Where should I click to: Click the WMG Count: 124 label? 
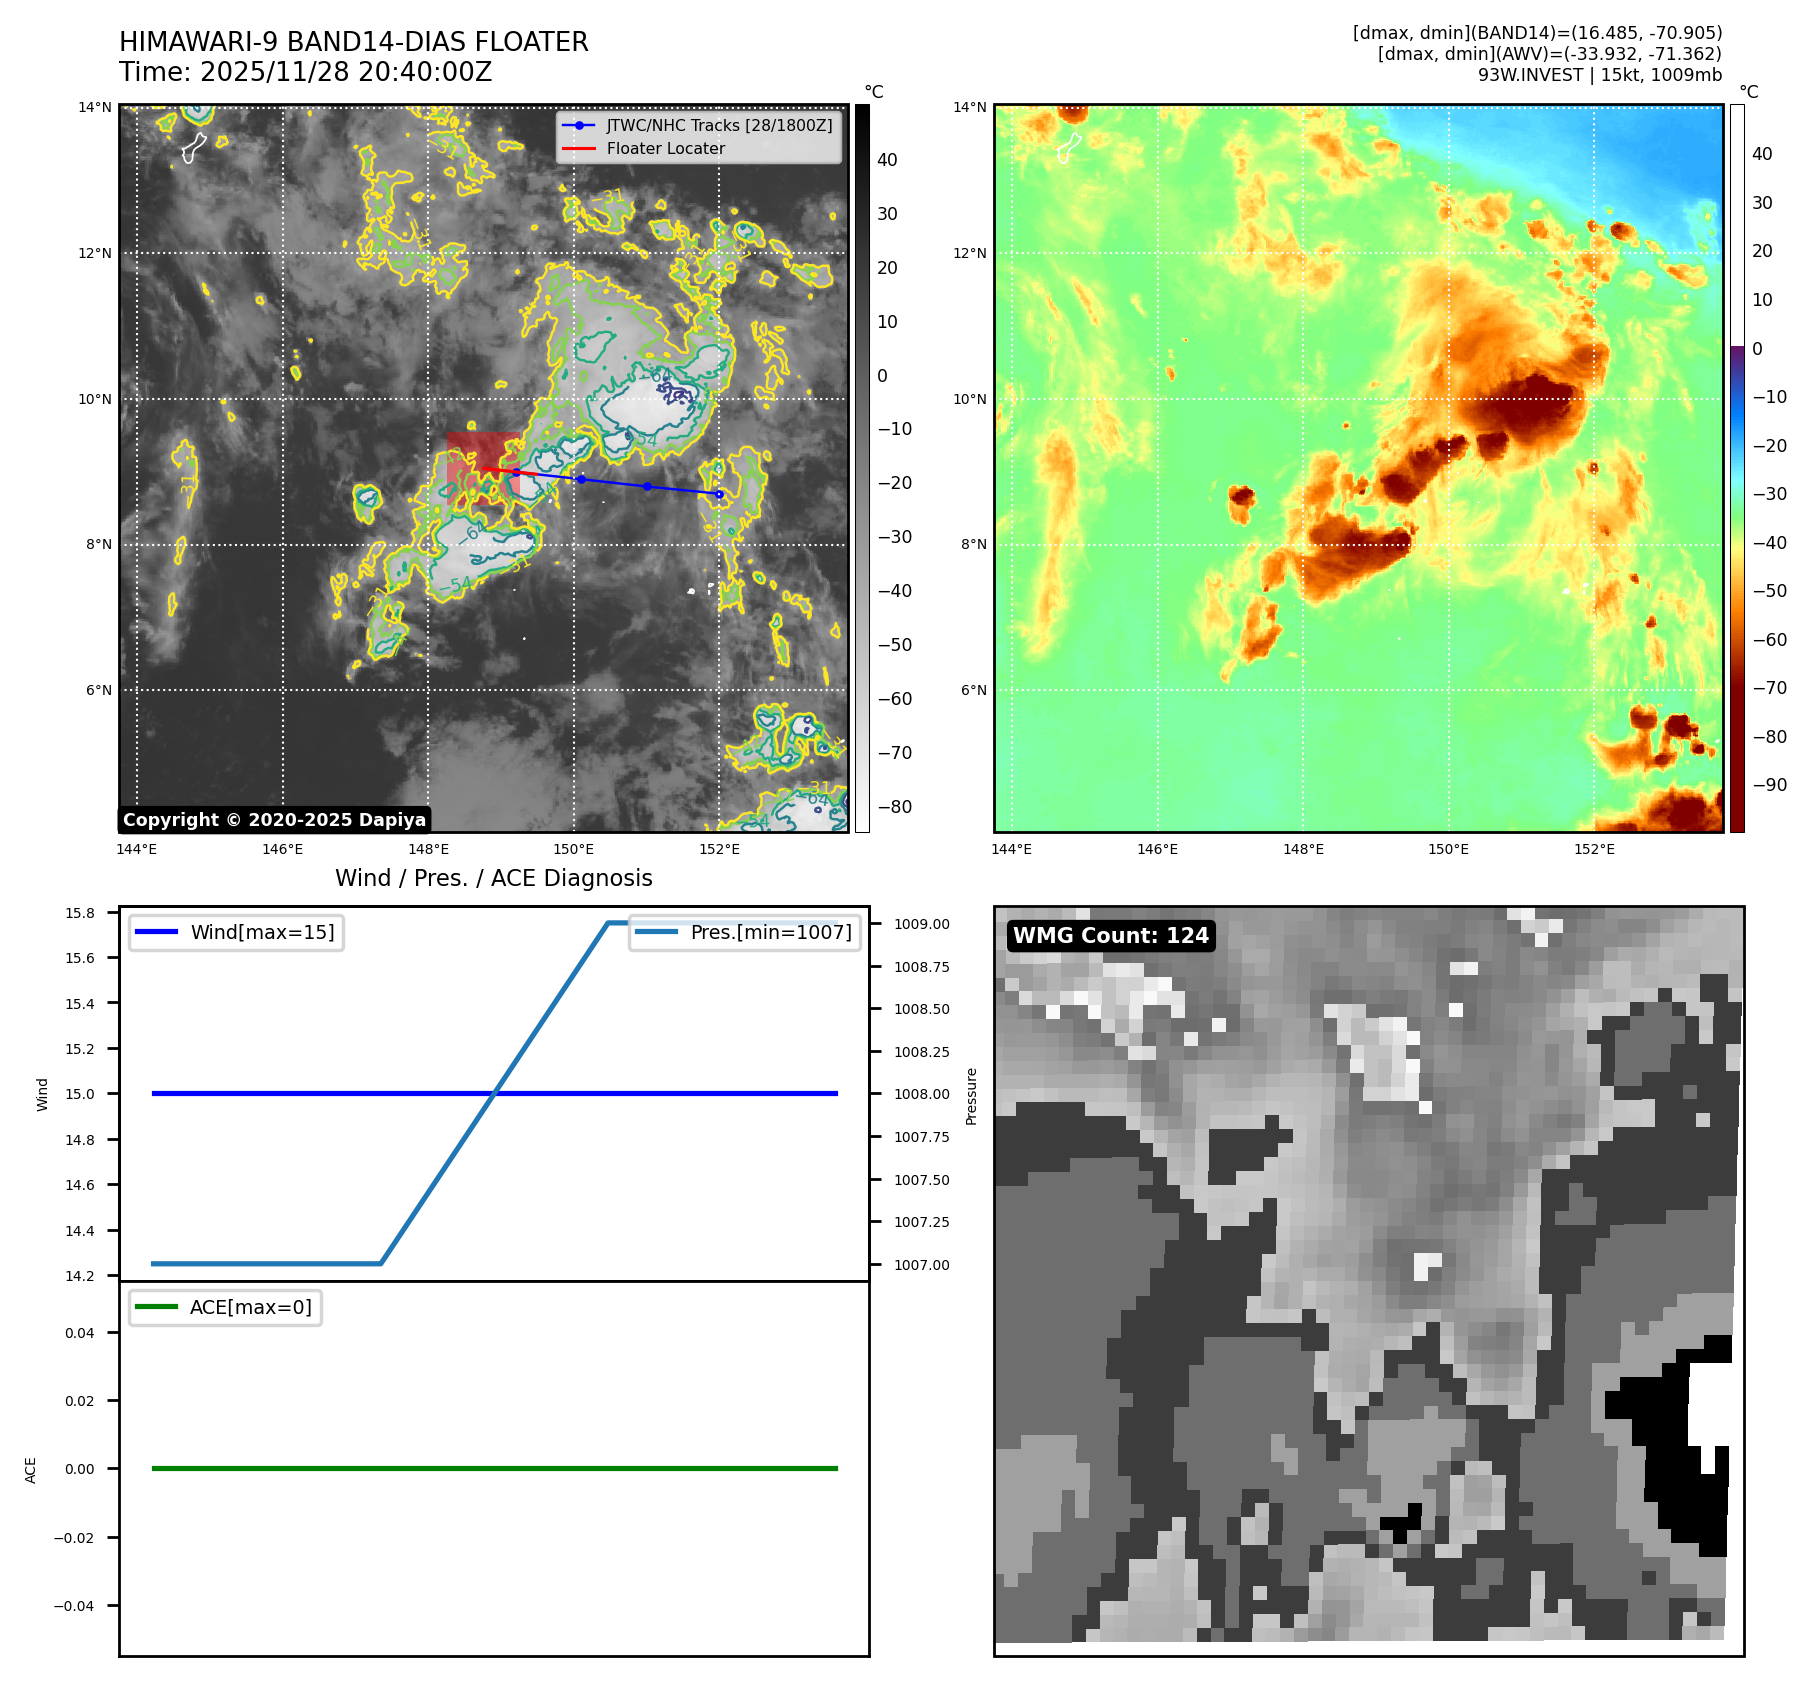click(x=1110, y=935)
